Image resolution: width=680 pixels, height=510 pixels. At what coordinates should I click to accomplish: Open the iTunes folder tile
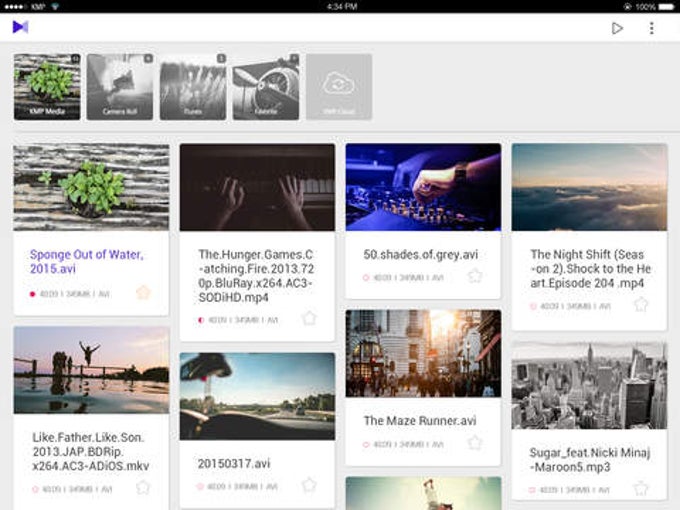(x=193, y=87)
